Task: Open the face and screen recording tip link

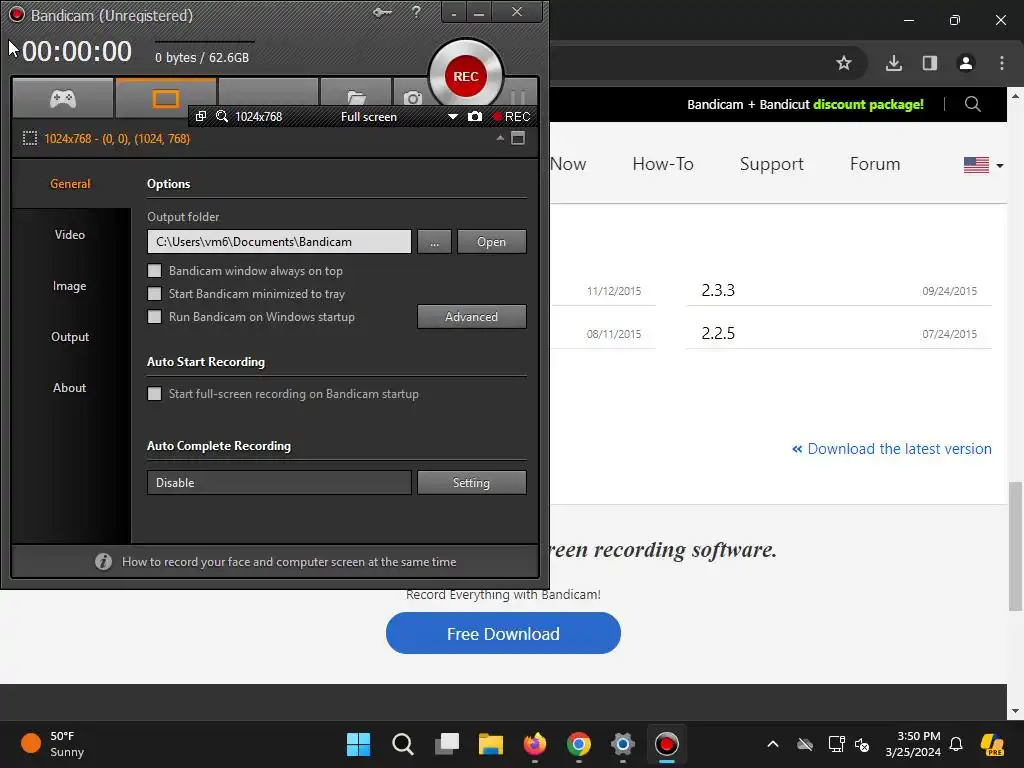Action: point(289,562)
